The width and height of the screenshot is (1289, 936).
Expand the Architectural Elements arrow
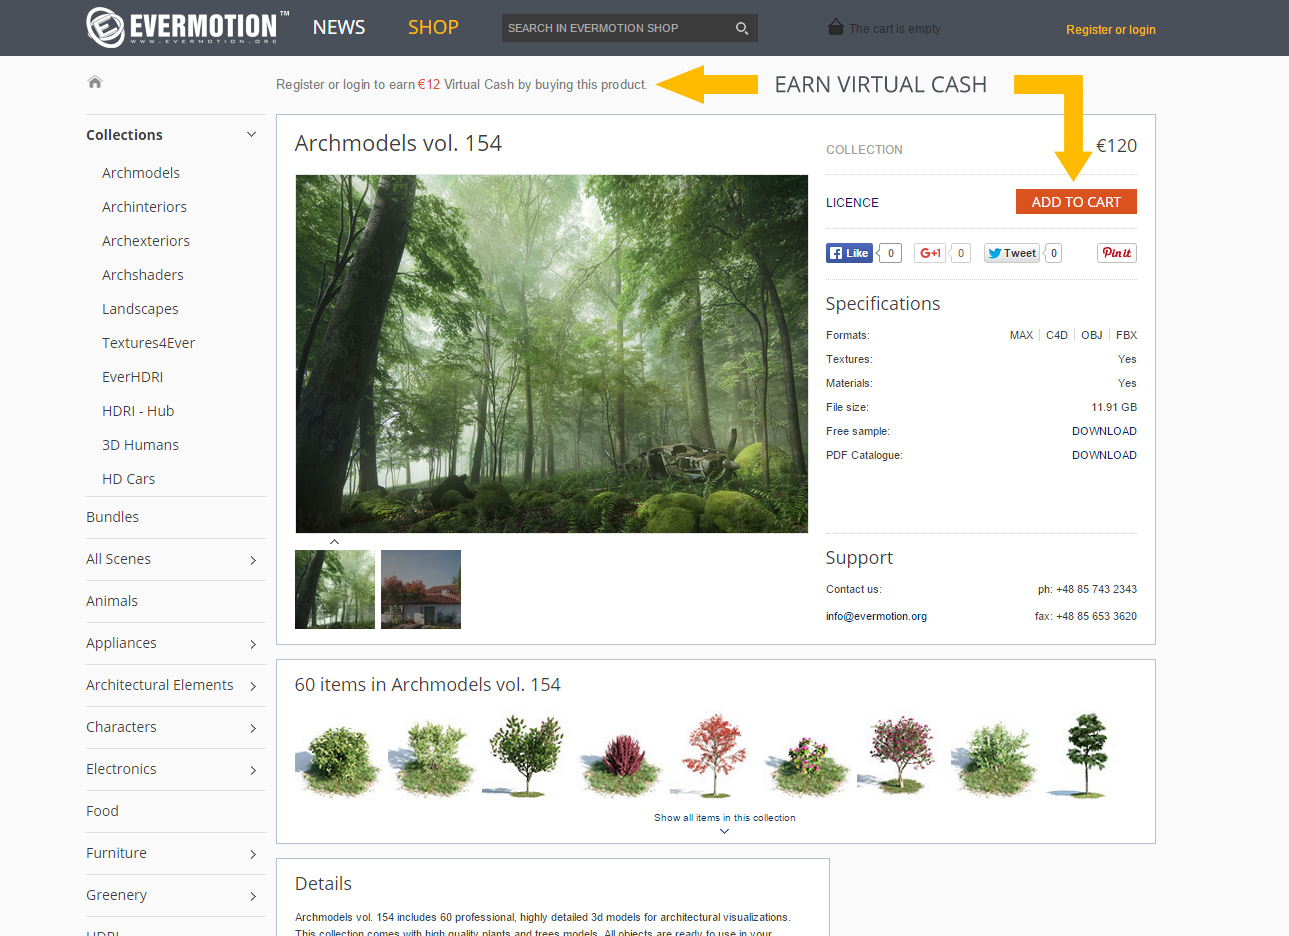[253, 686]
